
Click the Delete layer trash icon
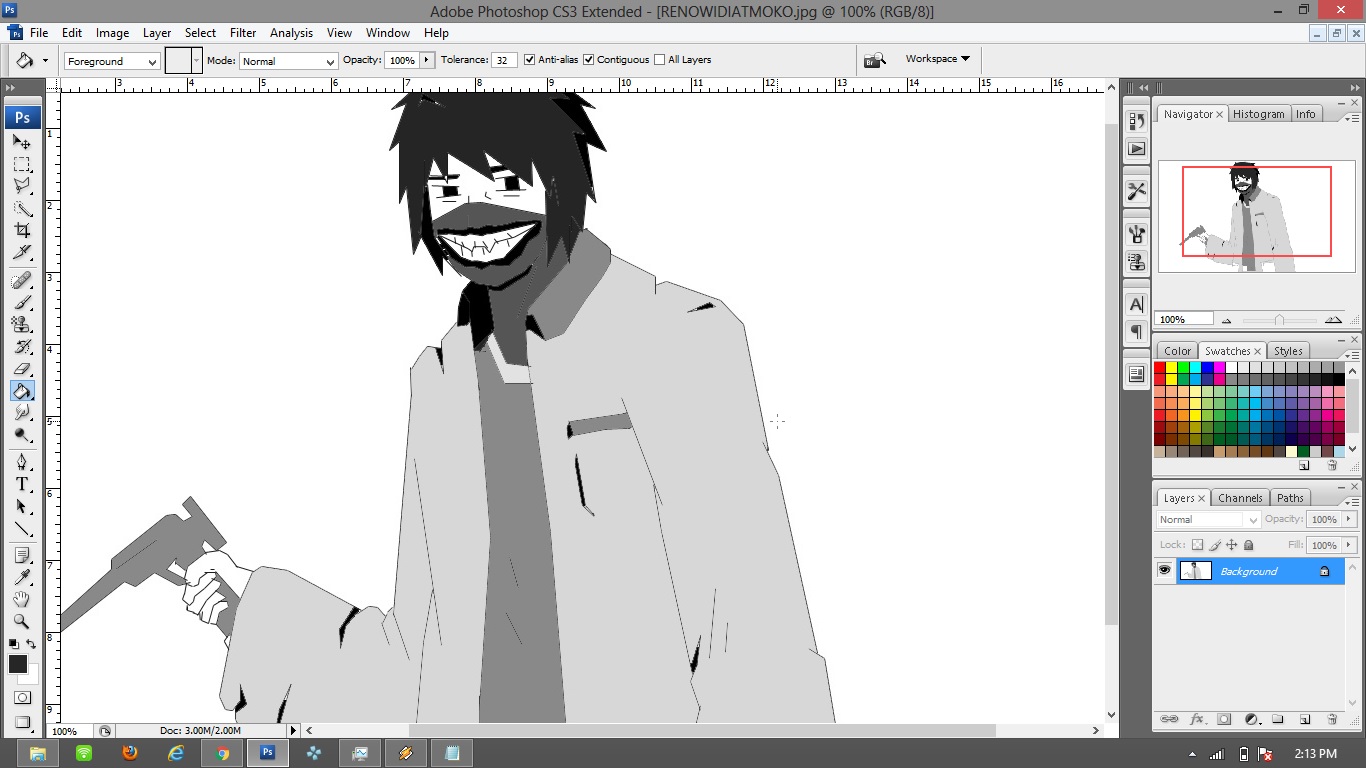[x=1331, y=719]
